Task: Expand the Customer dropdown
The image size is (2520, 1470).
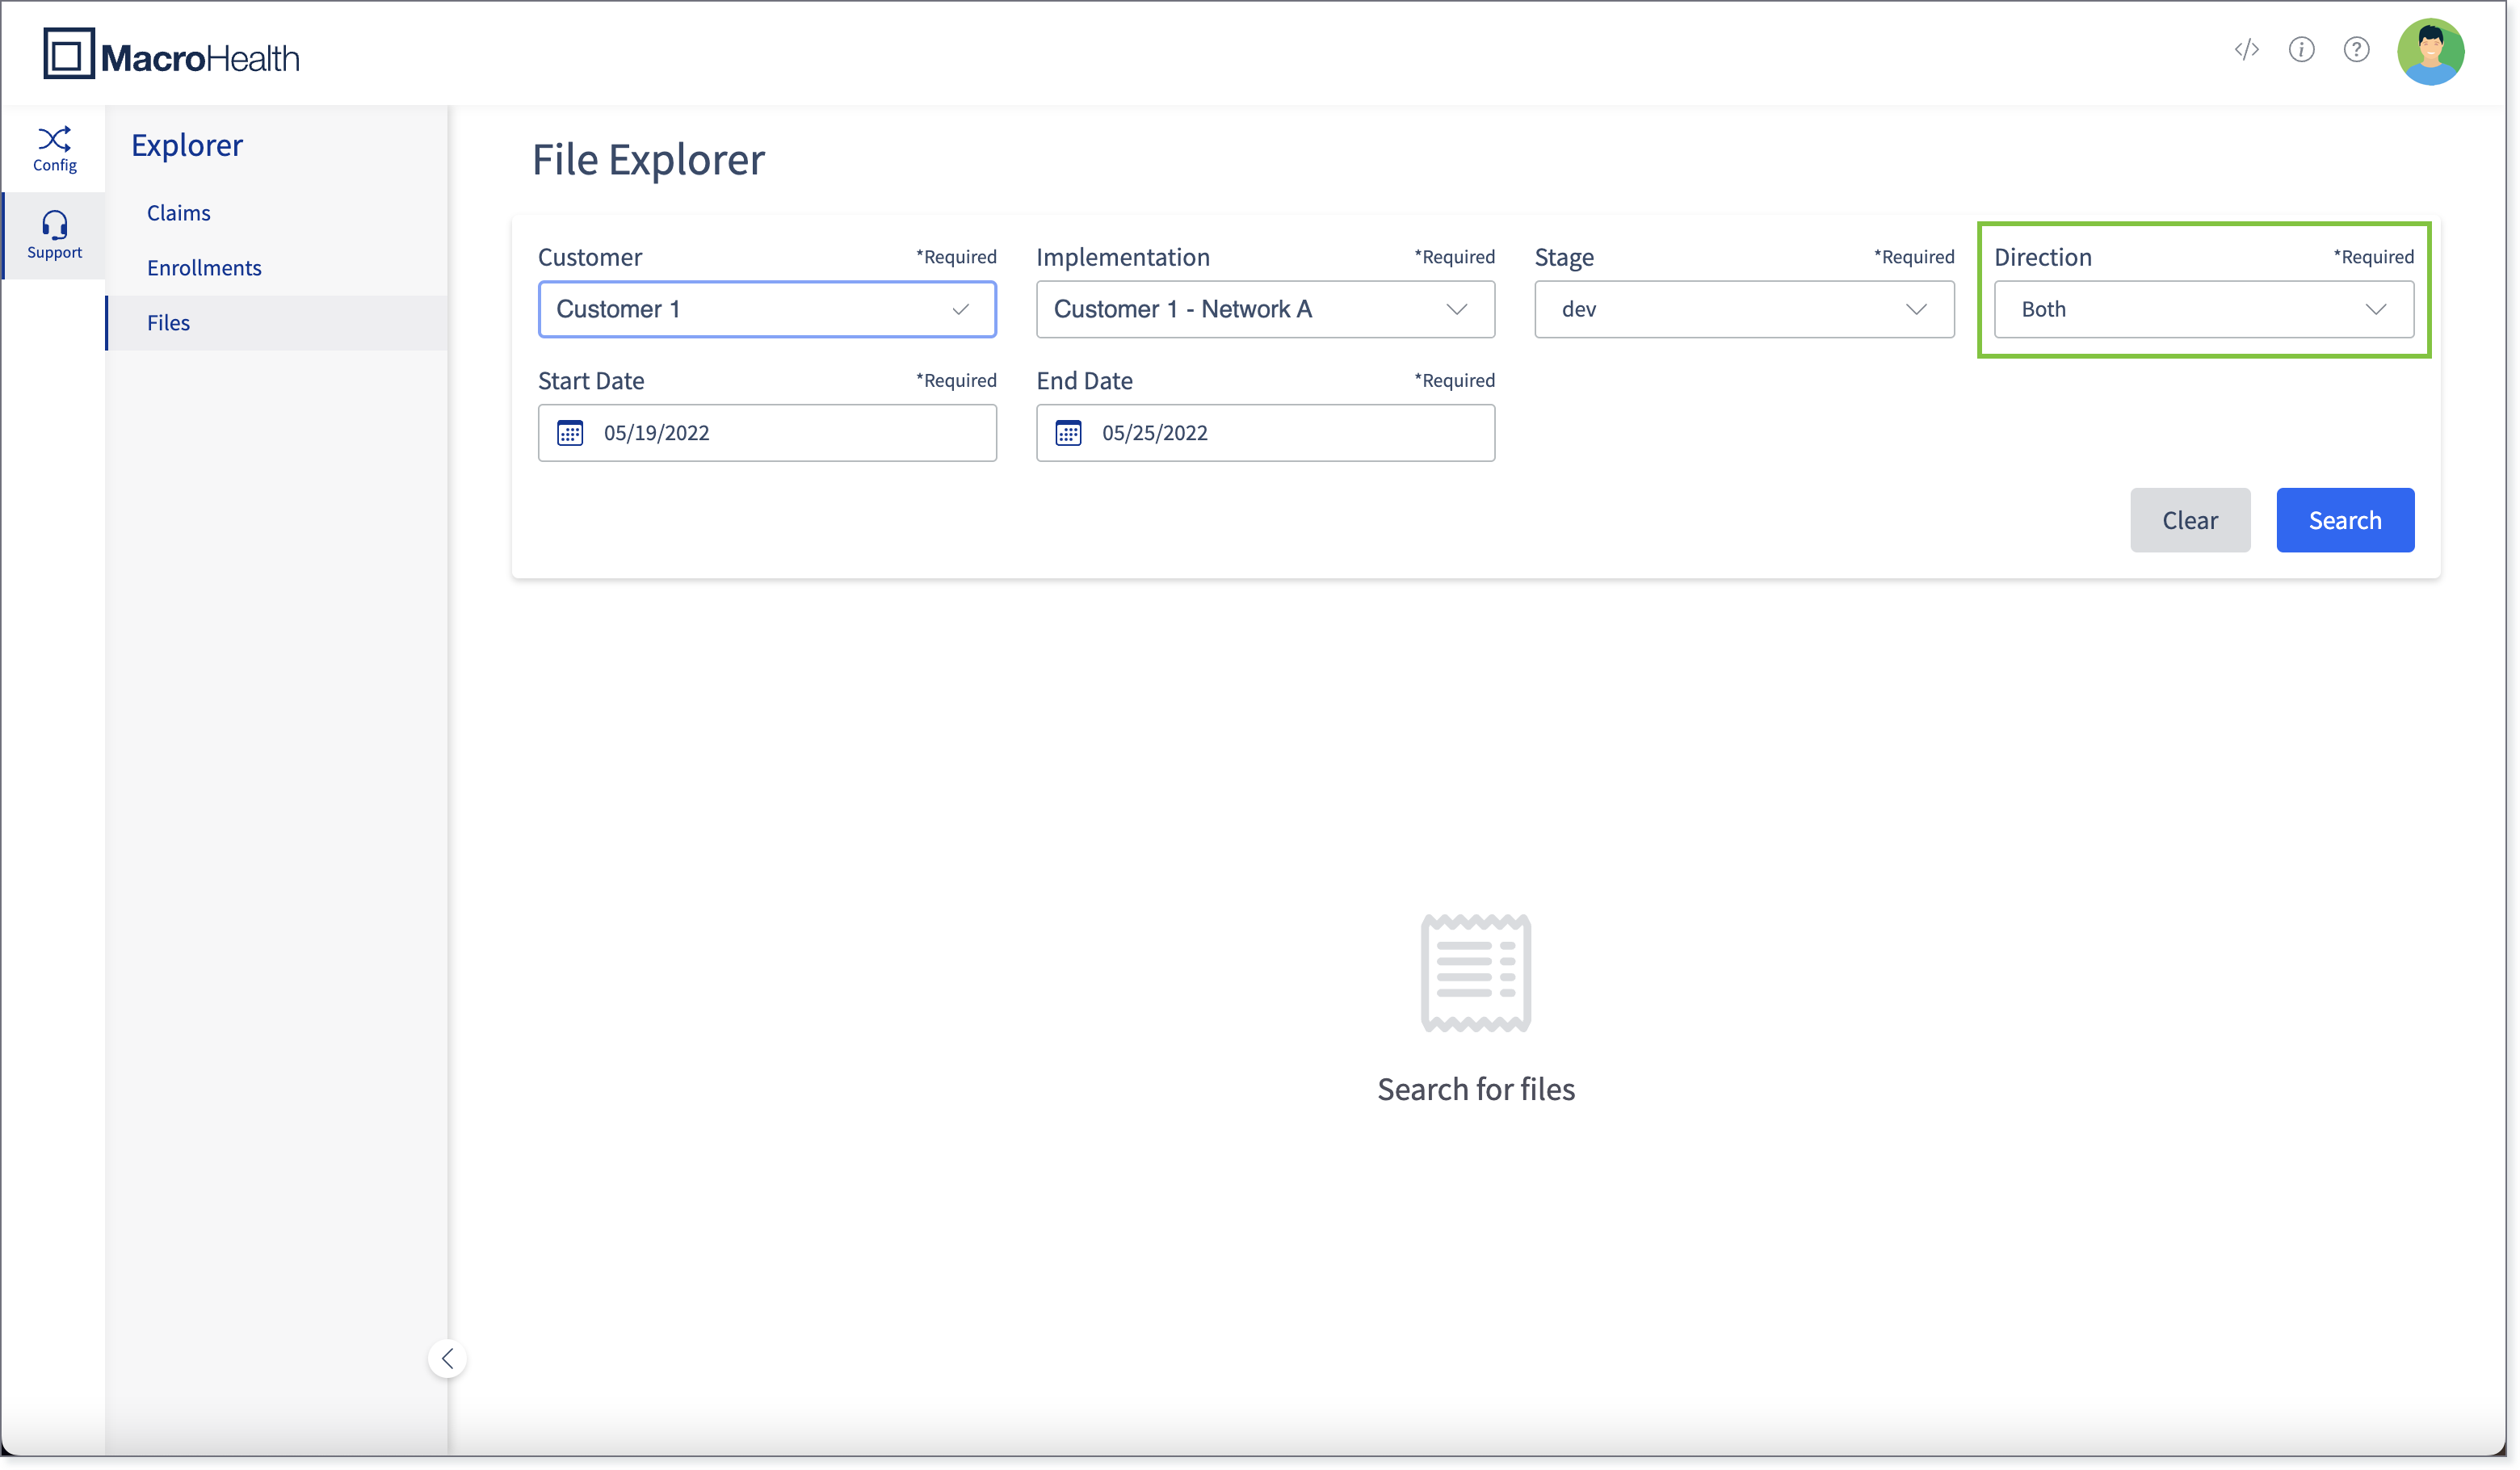Action: (767, 309)
